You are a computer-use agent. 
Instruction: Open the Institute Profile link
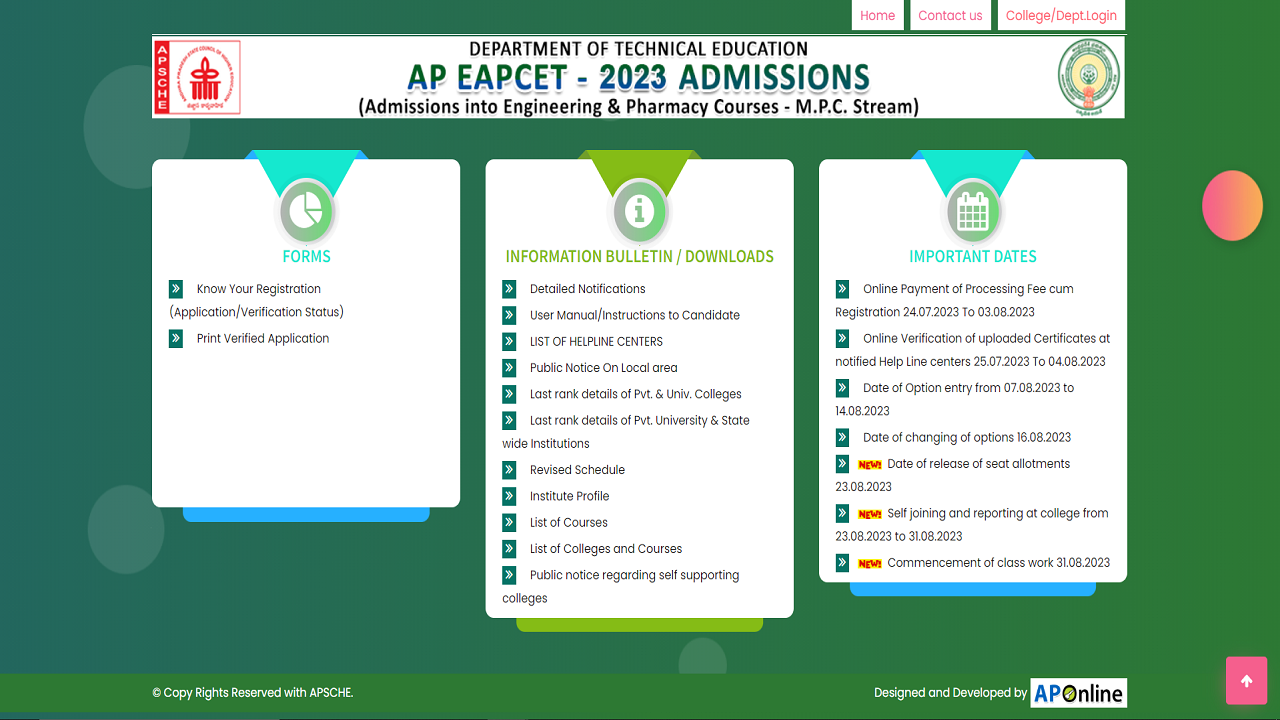(569, 496)
